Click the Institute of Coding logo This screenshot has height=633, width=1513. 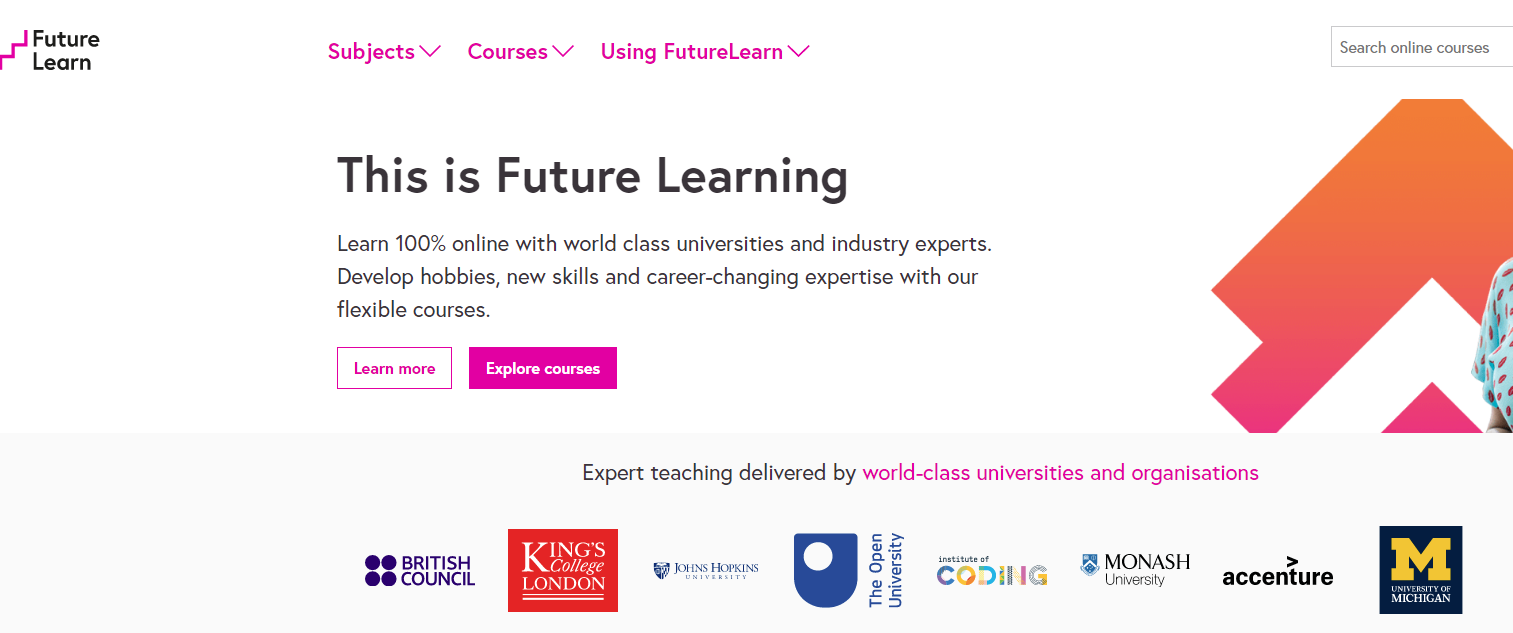click(x=992, y=572)
